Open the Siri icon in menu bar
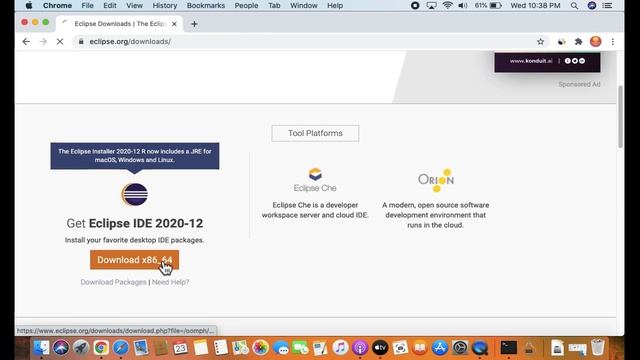This screenshot has height=360, width=640. click(x=592, y=6)
